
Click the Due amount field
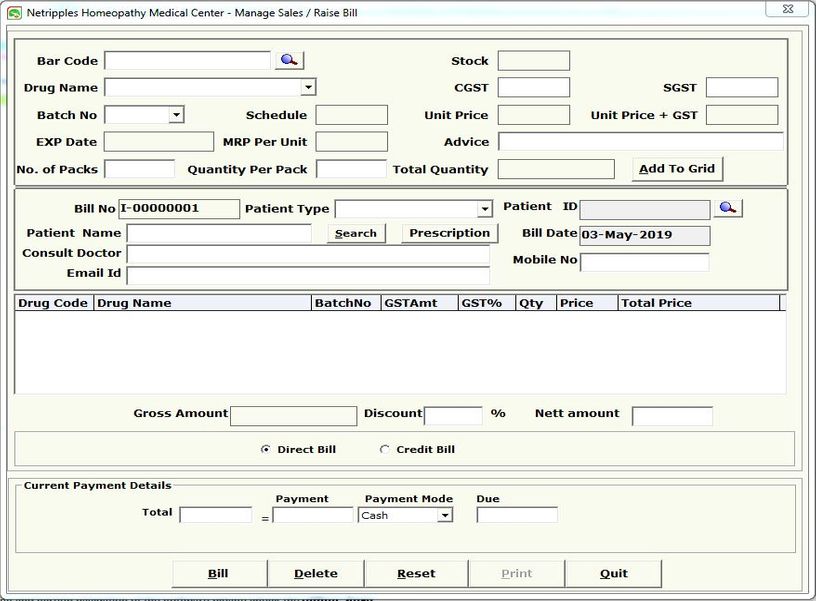[517, 515]
